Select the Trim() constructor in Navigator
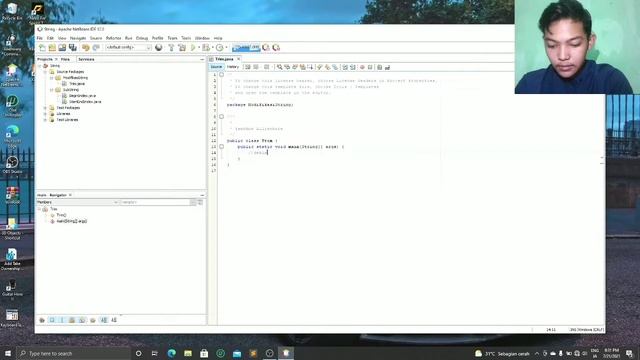The image size is (640, 360). [61, 215]
